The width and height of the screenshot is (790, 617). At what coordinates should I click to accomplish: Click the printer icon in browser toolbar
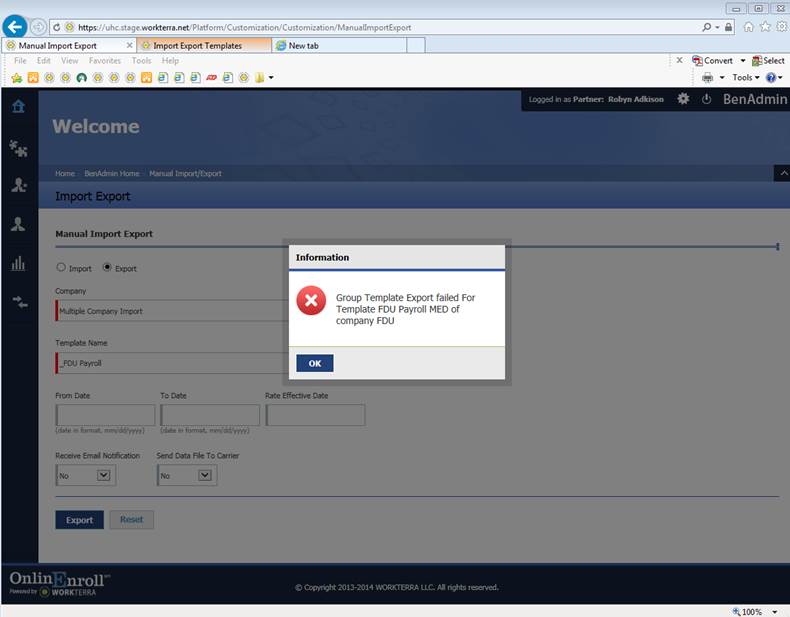708,77
